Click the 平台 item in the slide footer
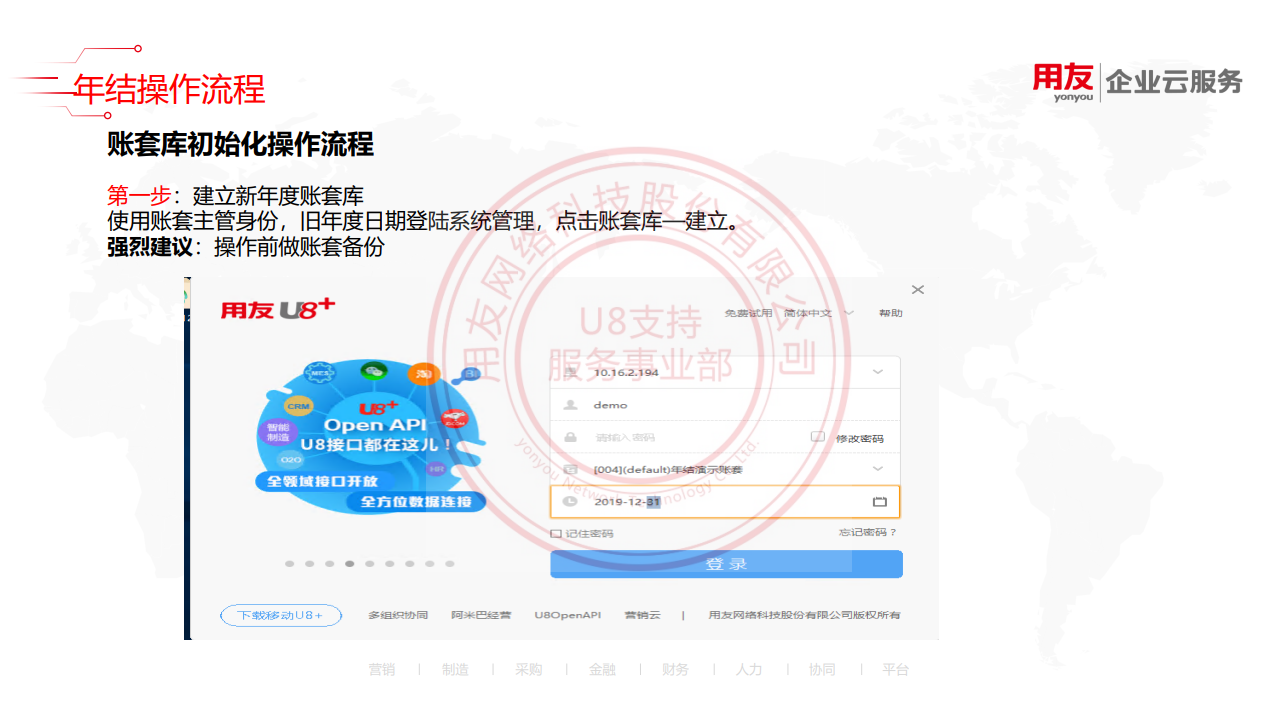This screenshot has height=717, width=1278. pyautogui.click(x=896, y=670)
